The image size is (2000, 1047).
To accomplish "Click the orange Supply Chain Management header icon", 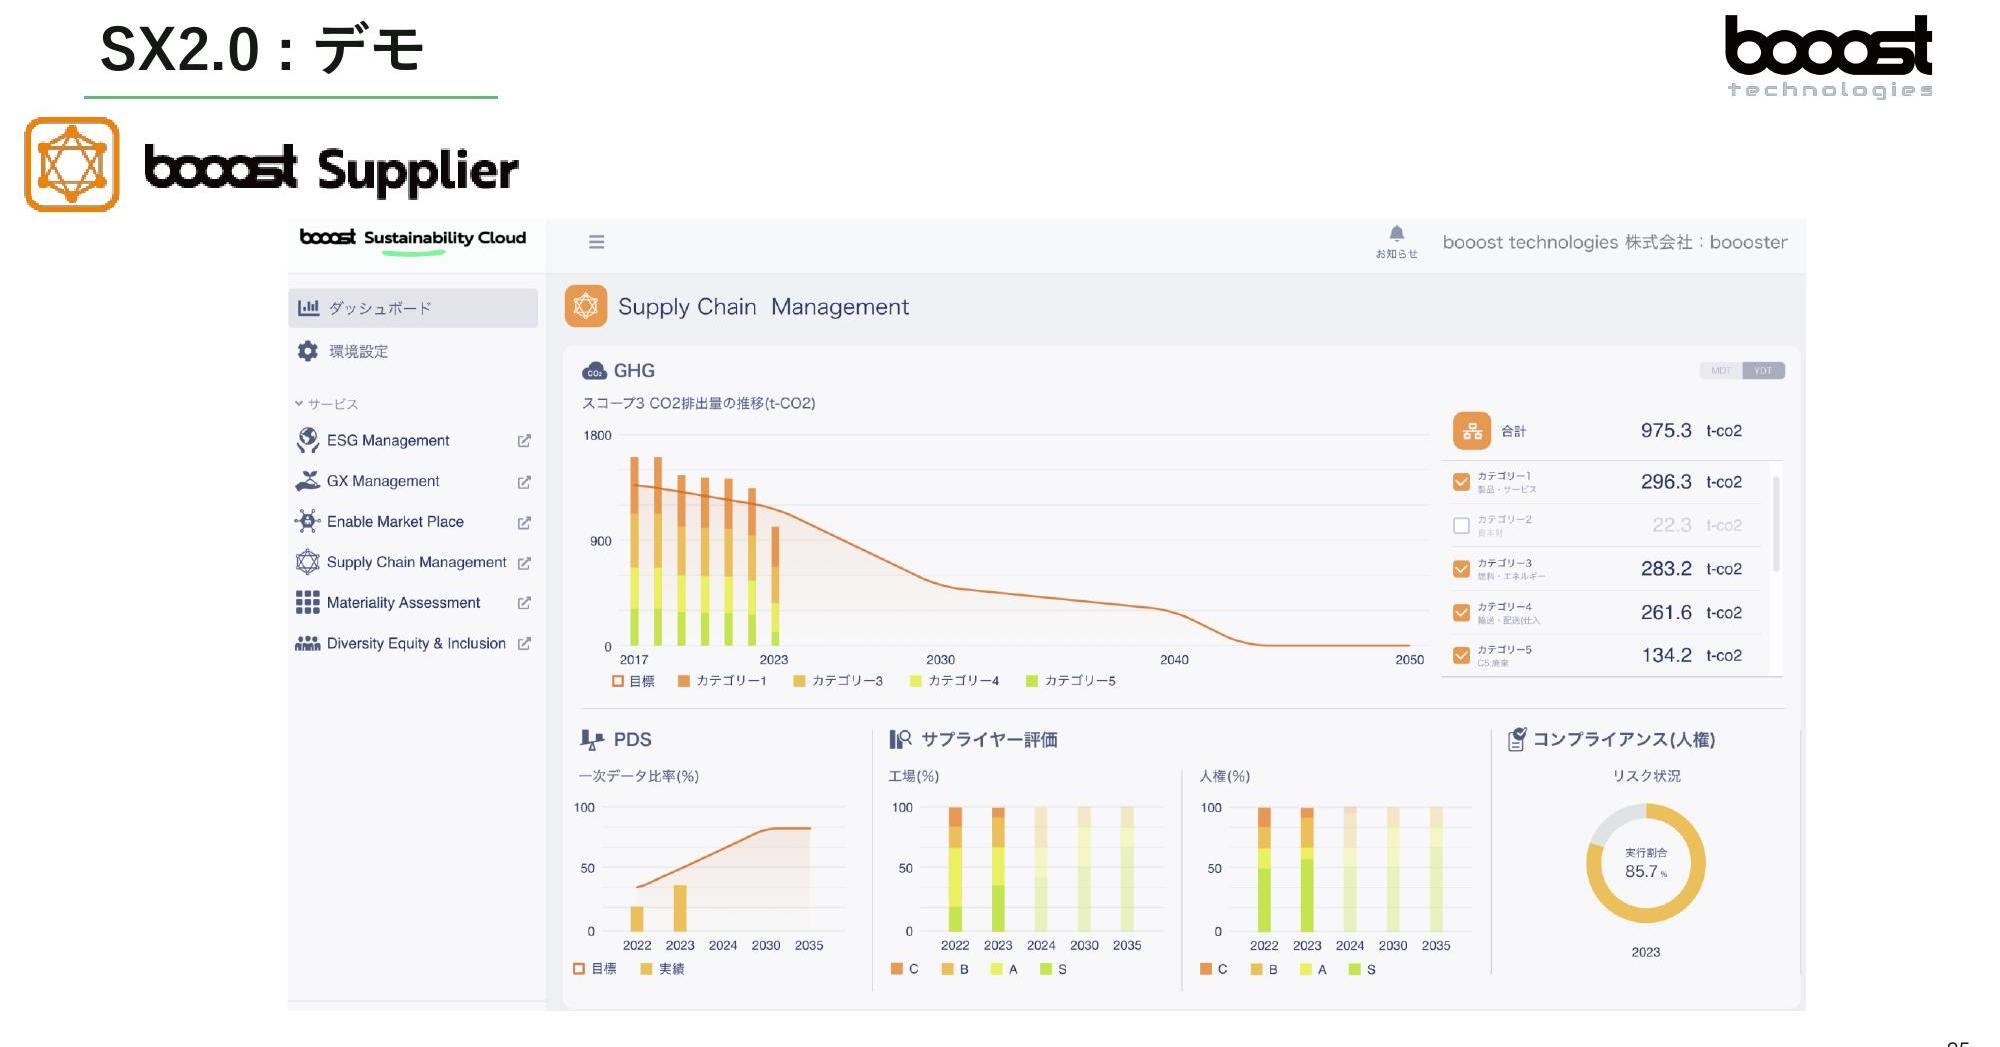I will tap(586, 307).
